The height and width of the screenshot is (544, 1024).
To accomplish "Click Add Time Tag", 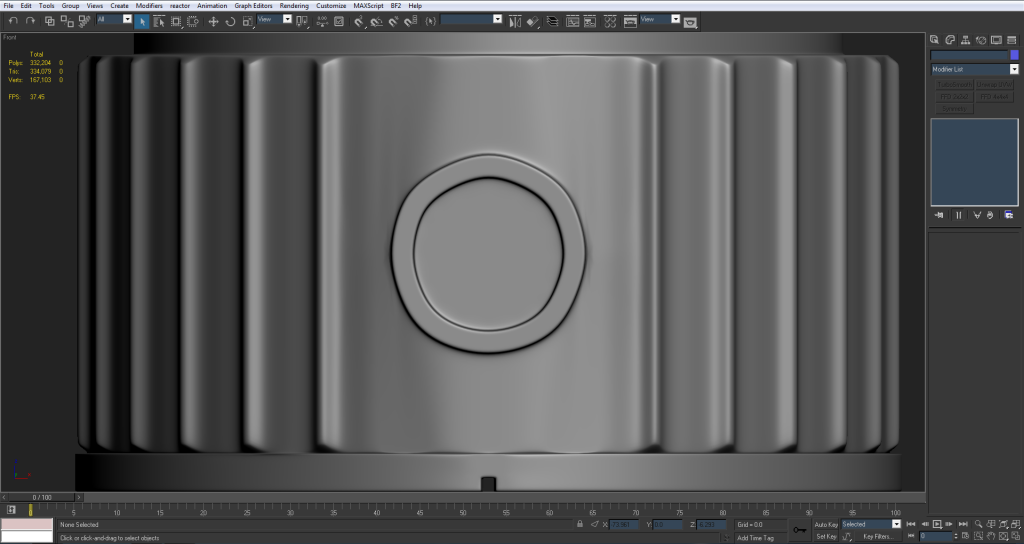I will tap(755, 537).
